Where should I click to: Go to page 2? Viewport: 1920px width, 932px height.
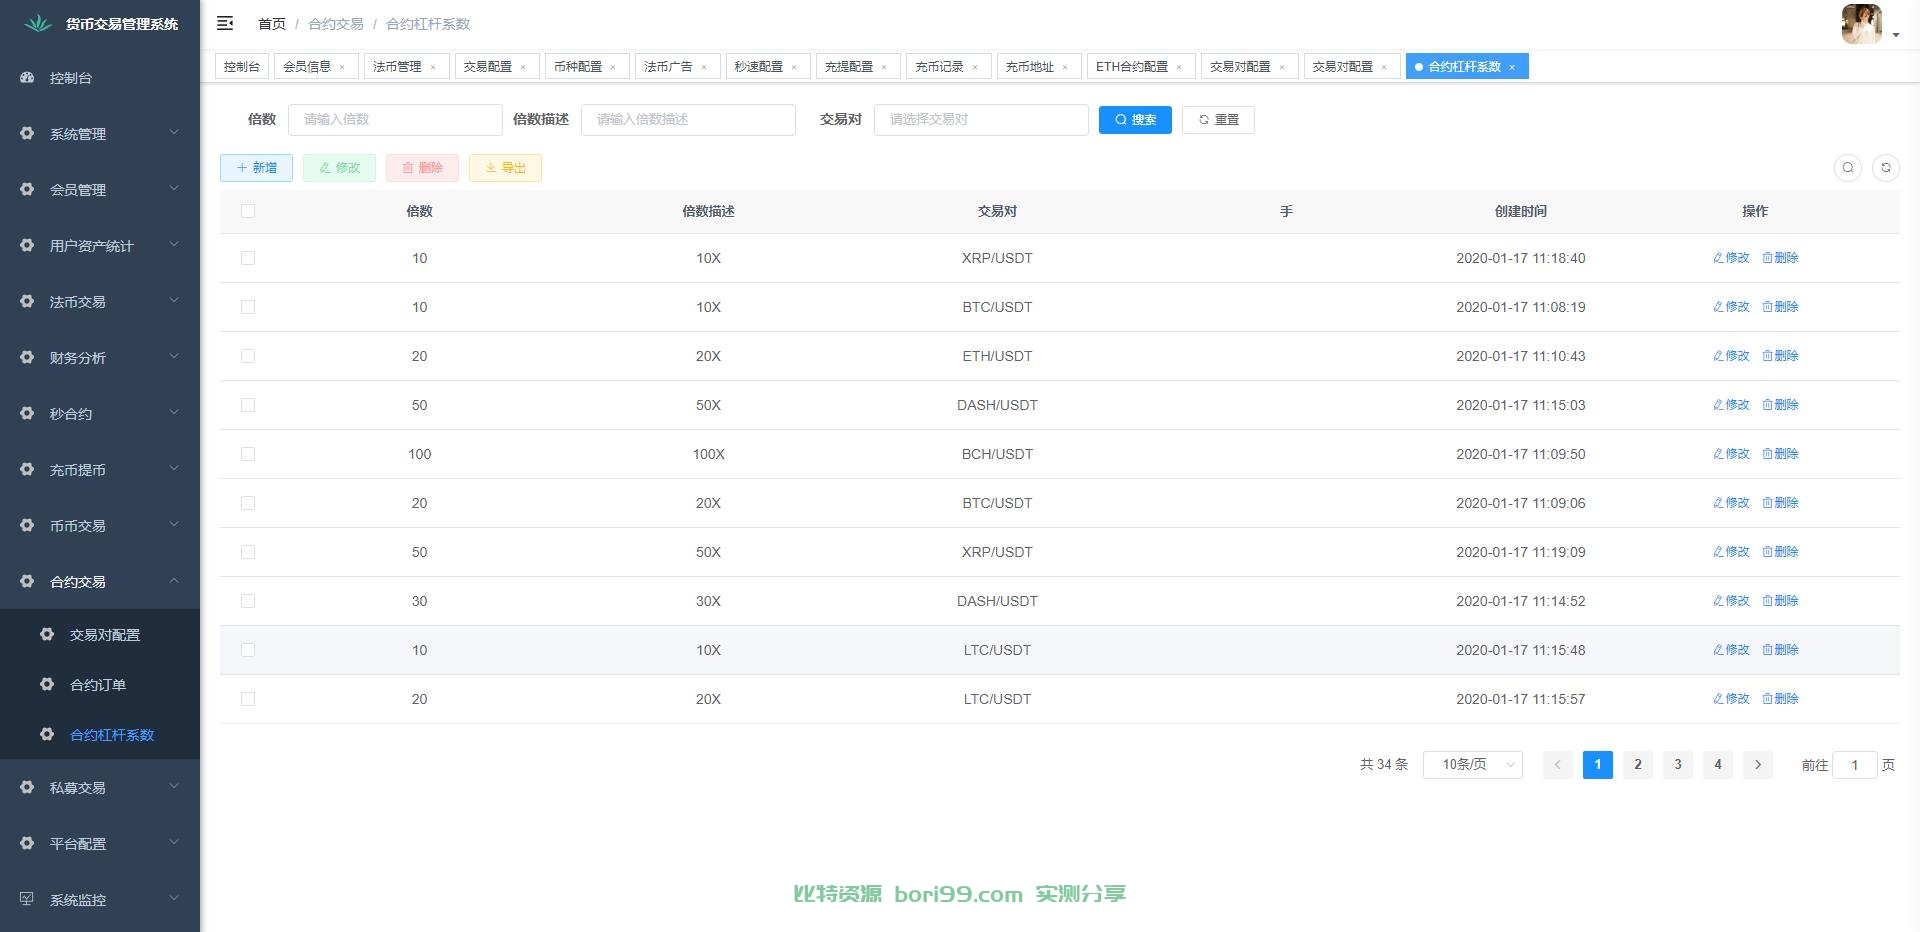[x=1638, y=765]
